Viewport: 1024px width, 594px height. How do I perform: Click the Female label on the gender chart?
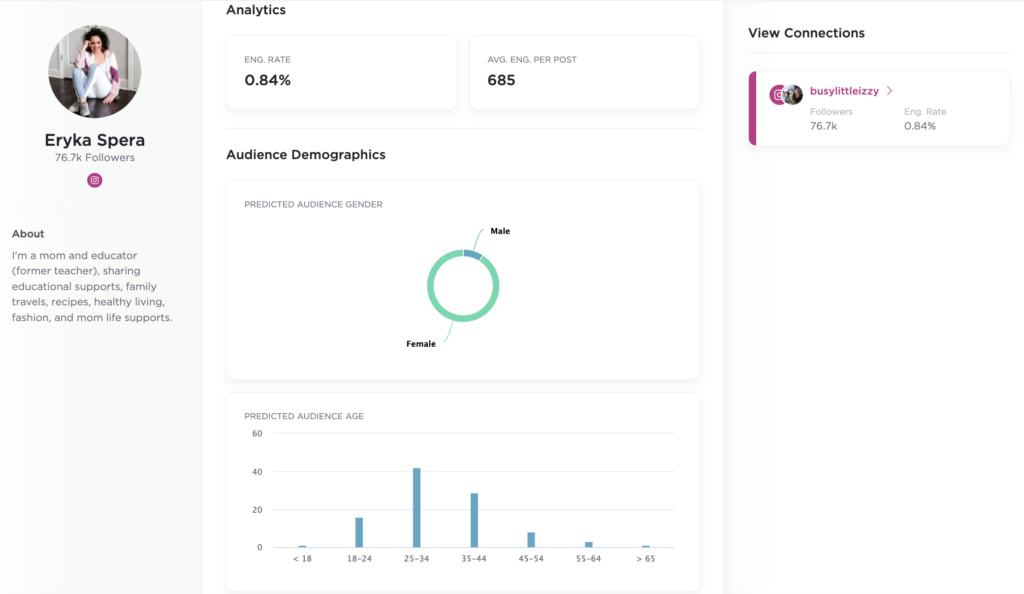[420, 342]
